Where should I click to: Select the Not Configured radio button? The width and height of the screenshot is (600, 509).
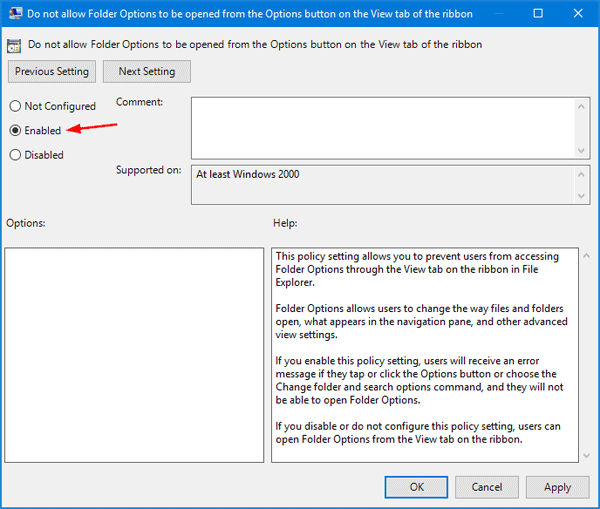[15, 106]
